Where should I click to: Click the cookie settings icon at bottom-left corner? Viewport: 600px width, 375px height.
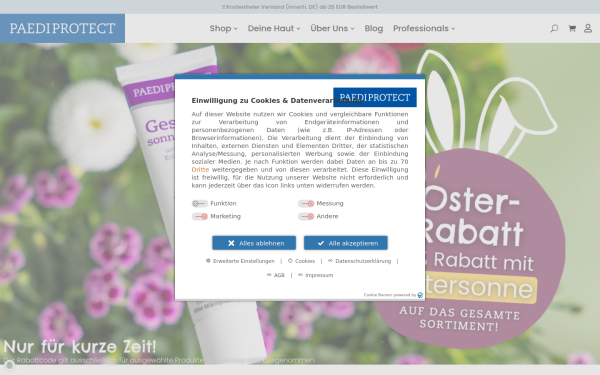click(x=10, y=365)
